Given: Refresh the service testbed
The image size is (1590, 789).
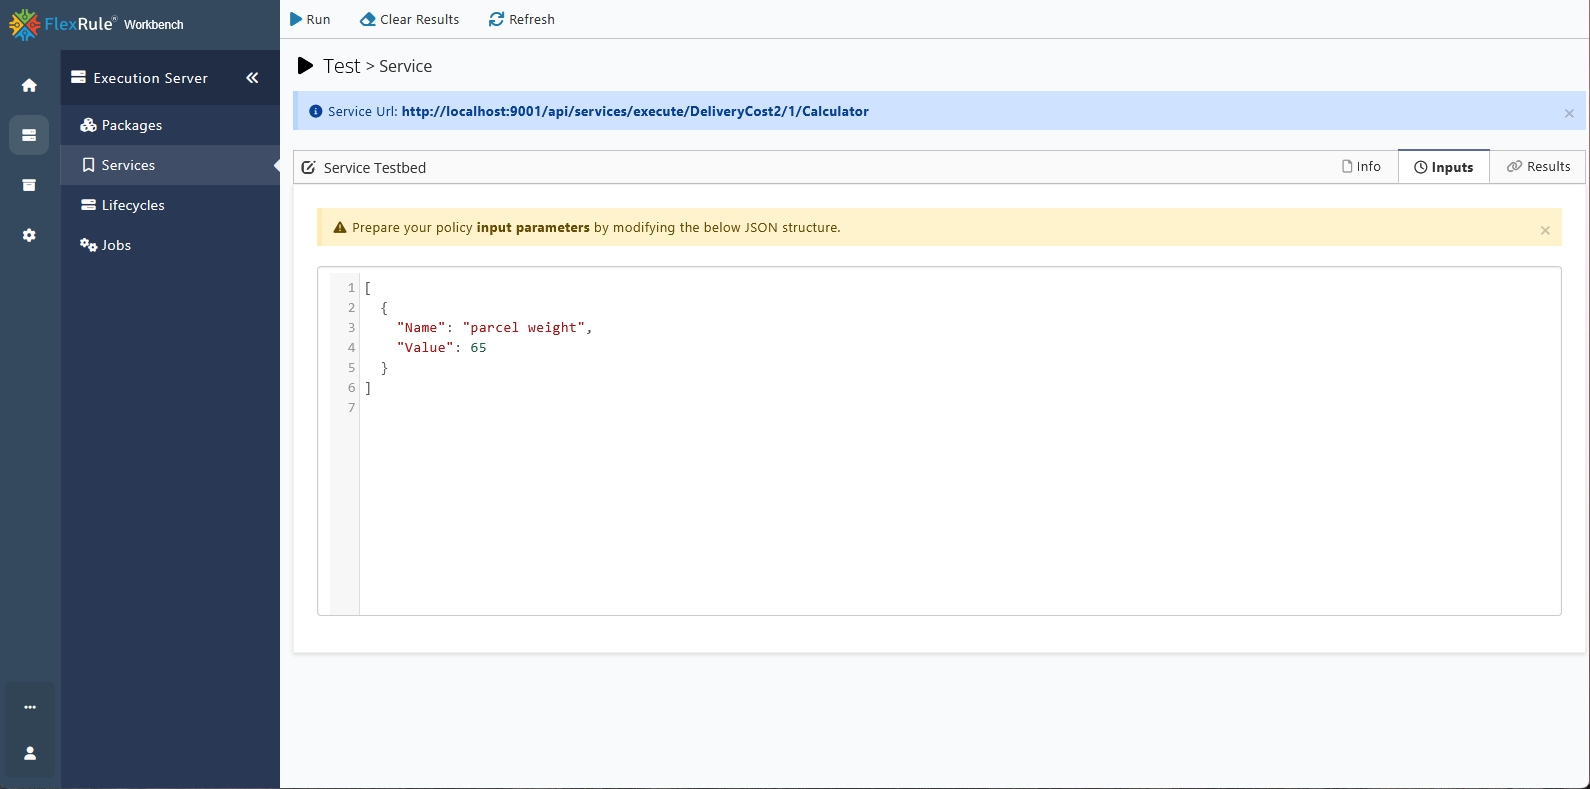Looking at the screenshot, I should click(x=522, y=19).
